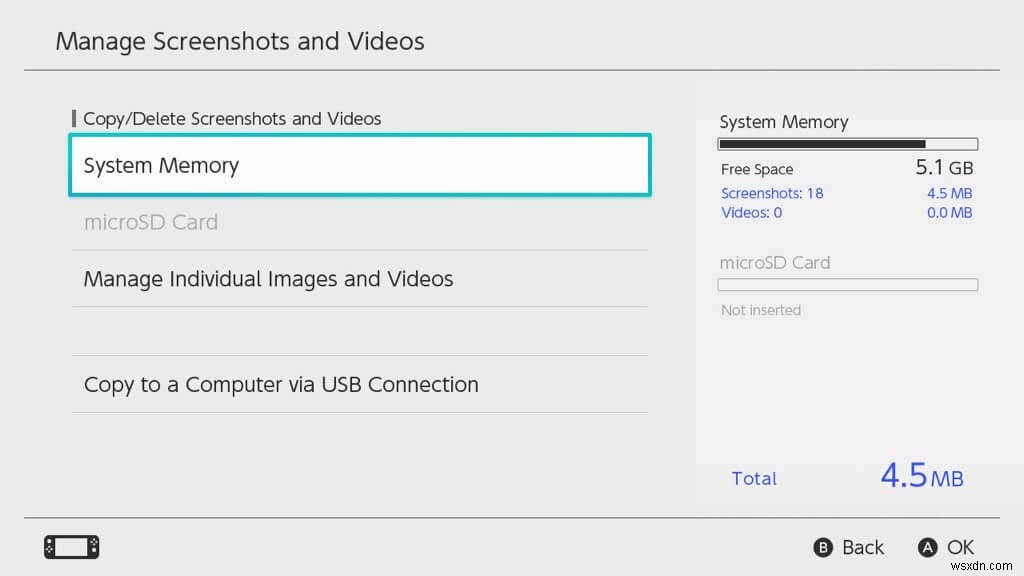This screenshot has width=1024, height=576.
Task: Click the Total 4.5 MB value
Action: [x=921, y=476]
